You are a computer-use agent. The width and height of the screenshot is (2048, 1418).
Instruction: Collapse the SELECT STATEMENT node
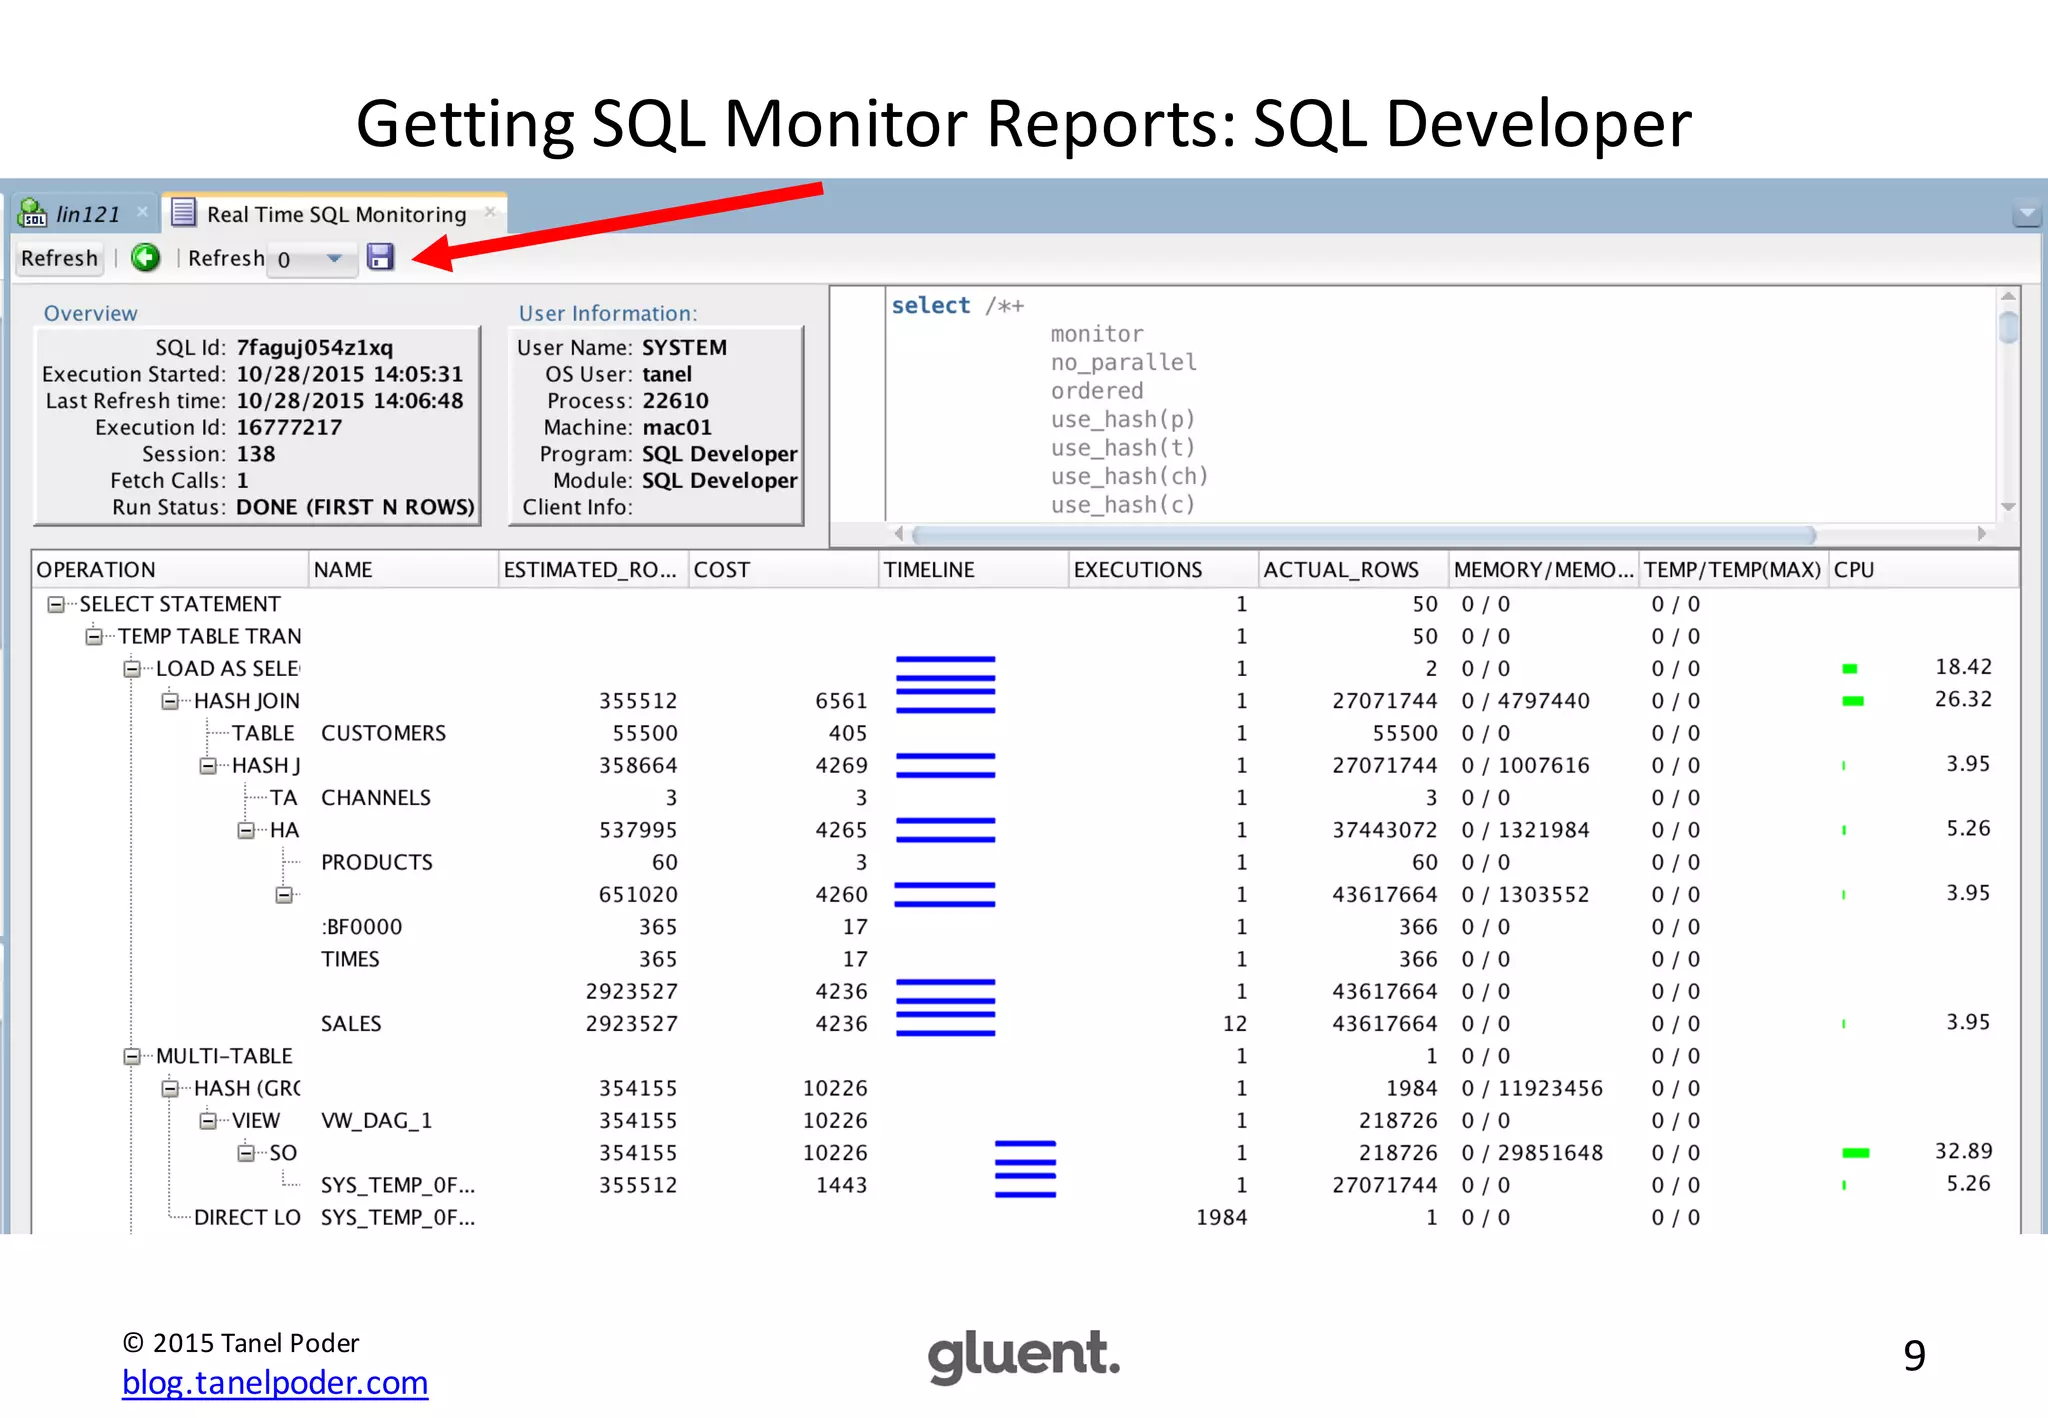coord(56,604)
